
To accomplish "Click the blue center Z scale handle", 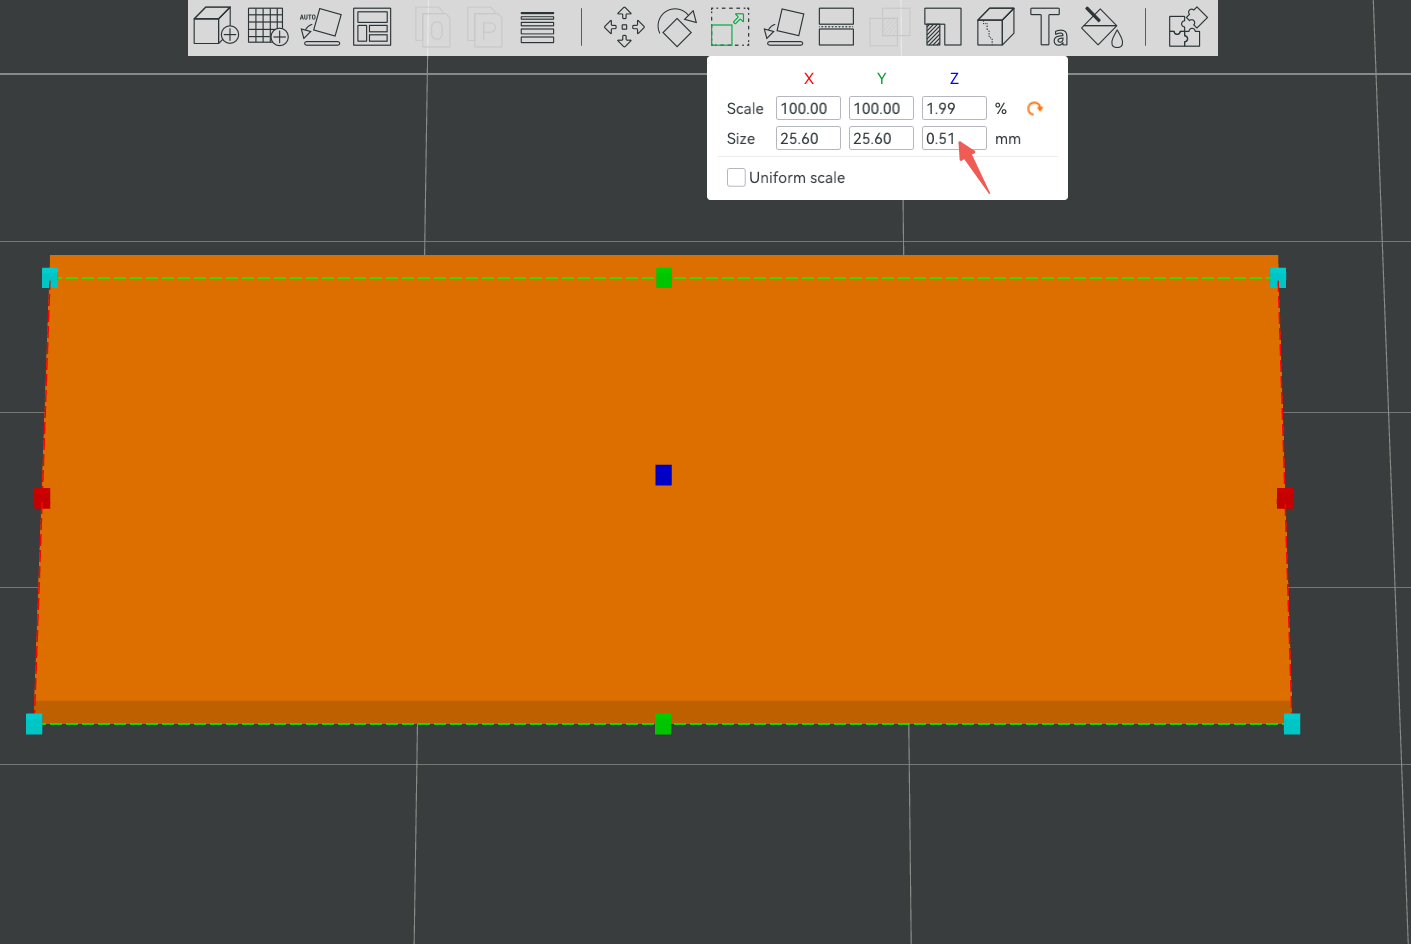I will tap(663, 475).
